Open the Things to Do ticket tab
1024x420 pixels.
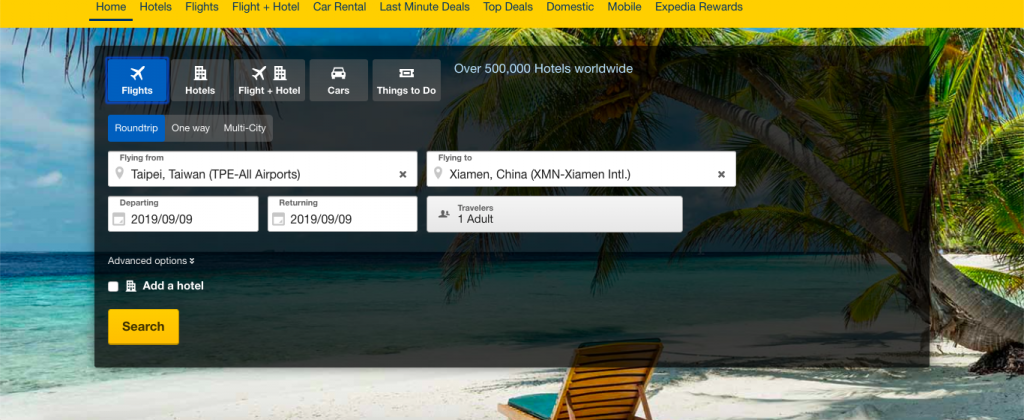(406, 80)
